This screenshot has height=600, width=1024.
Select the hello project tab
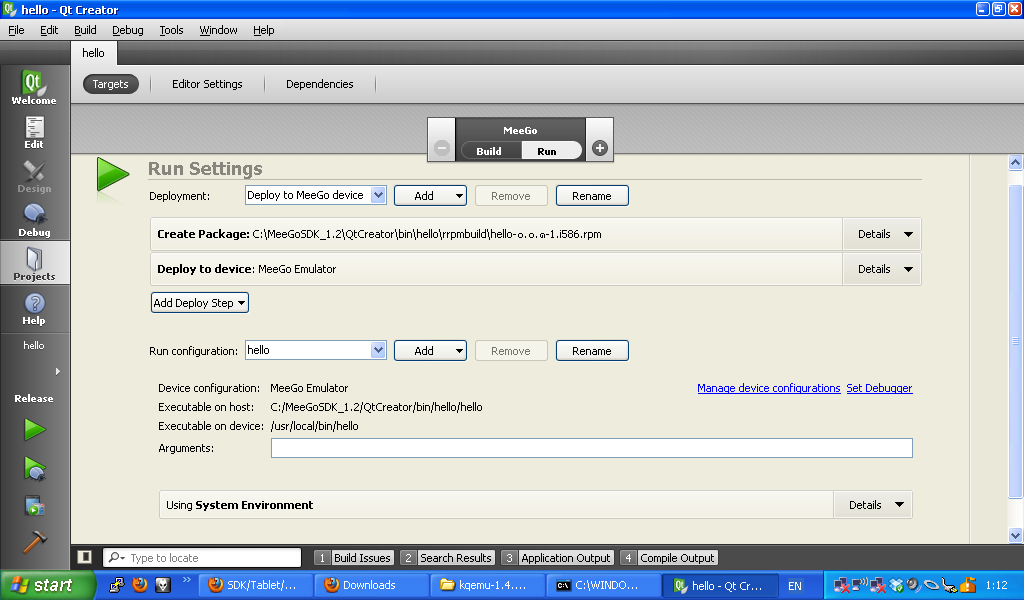pyautogui.click(x=93, y=53)
